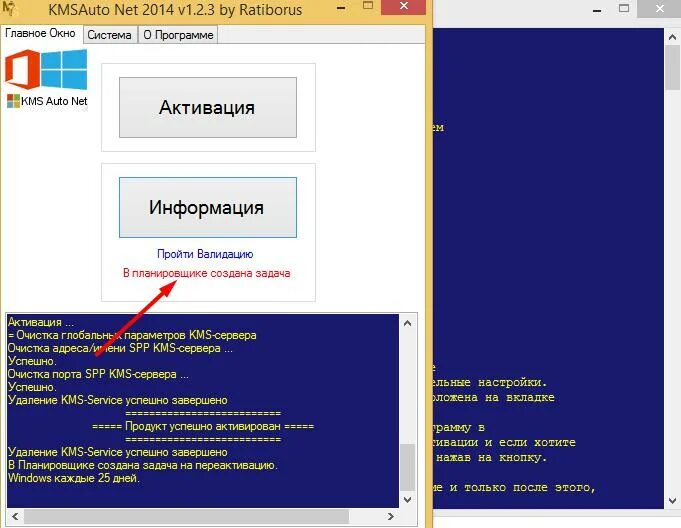Open the Пройти Валидацию link
Image resolution: width=681 pixels, height=528 pixels.
click(205, 254)
